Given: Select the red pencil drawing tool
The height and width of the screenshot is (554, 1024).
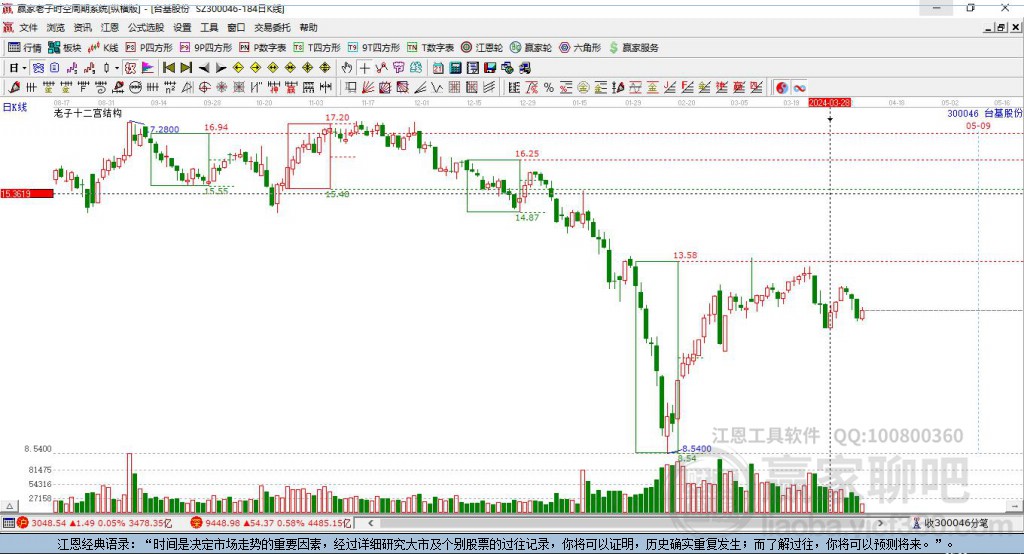Looking at the screenshot, I should click(x=14, y=88).
